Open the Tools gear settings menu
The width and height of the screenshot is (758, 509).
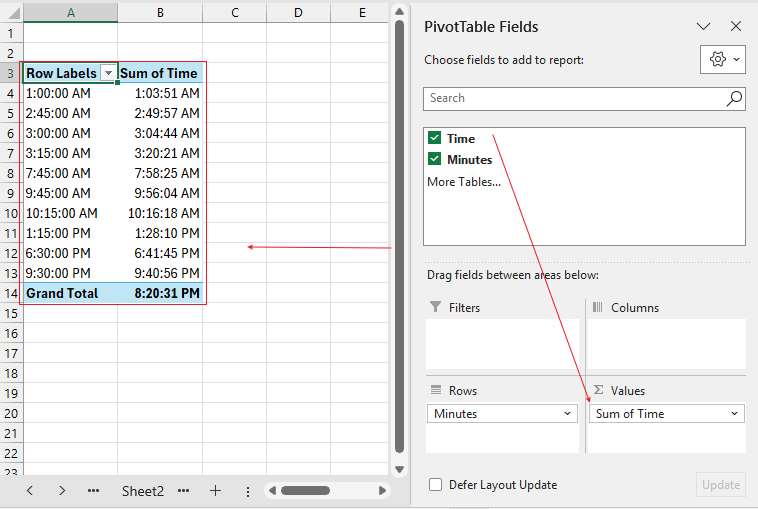724,60
